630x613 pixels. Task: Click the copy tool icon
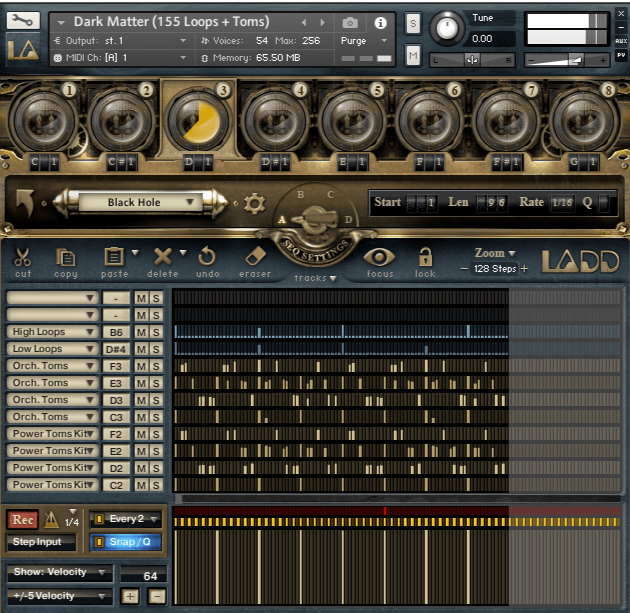(x=66, y=257)
